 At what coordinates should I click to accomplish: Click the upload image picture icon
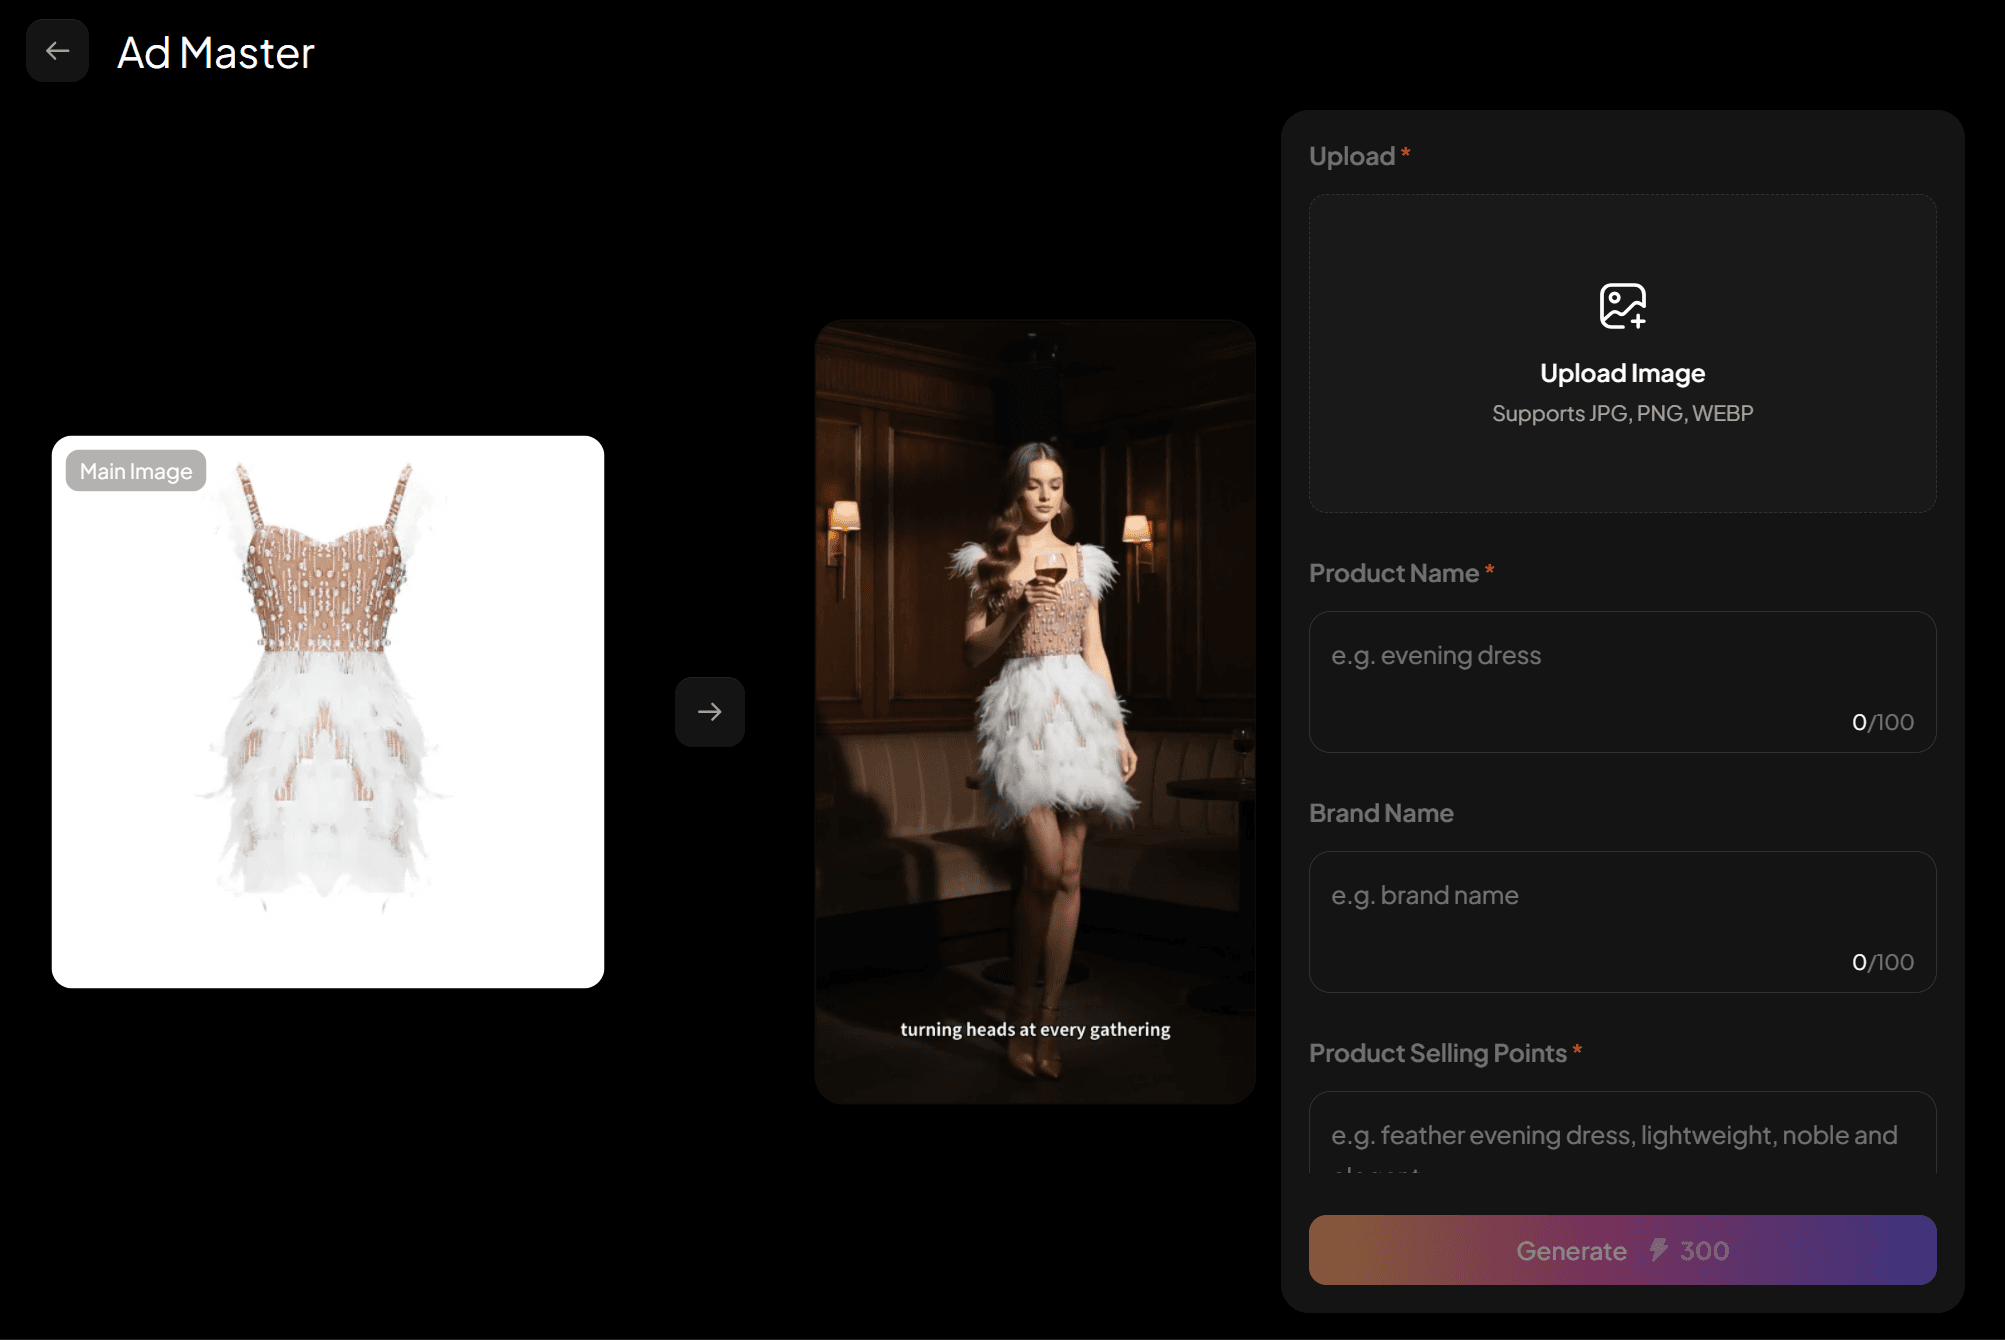click(x=1622, y=306)
